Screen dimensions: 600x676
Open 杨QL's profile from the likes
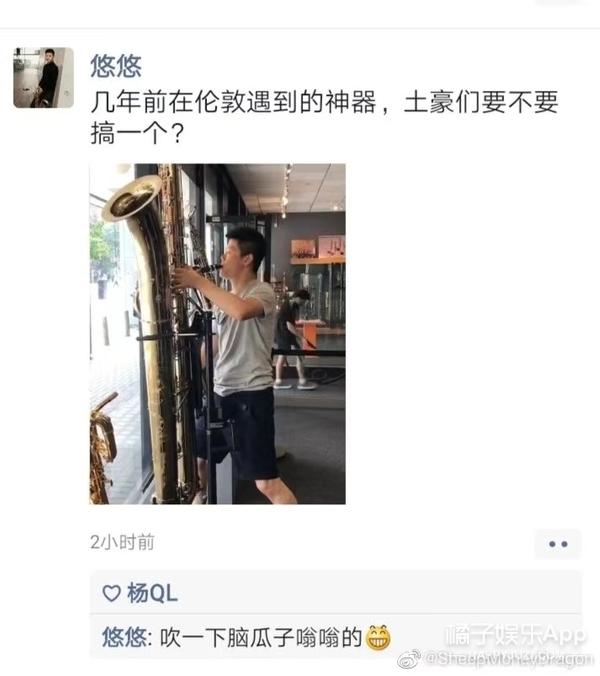pos(152,593)
